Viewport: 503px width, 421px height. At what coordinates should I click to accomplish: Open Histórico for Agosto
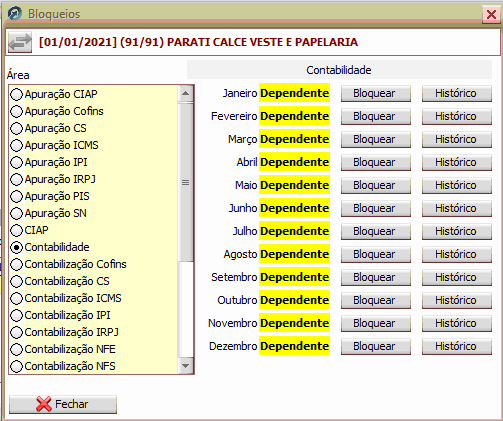coord(457,254)
